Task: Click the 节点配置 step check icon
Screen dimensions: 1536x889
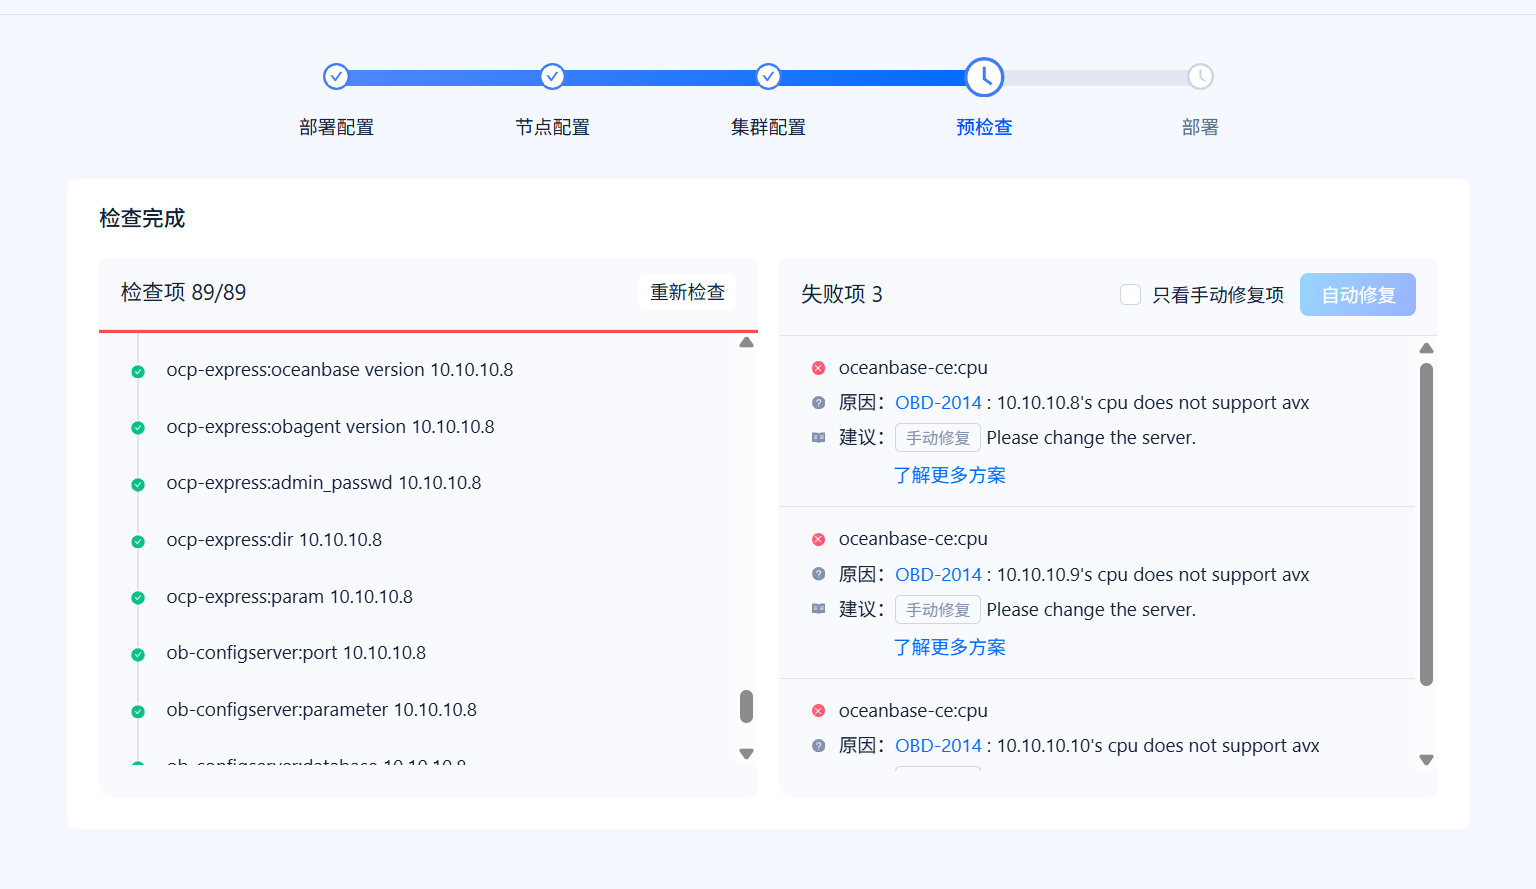Action: coord(552,76)
